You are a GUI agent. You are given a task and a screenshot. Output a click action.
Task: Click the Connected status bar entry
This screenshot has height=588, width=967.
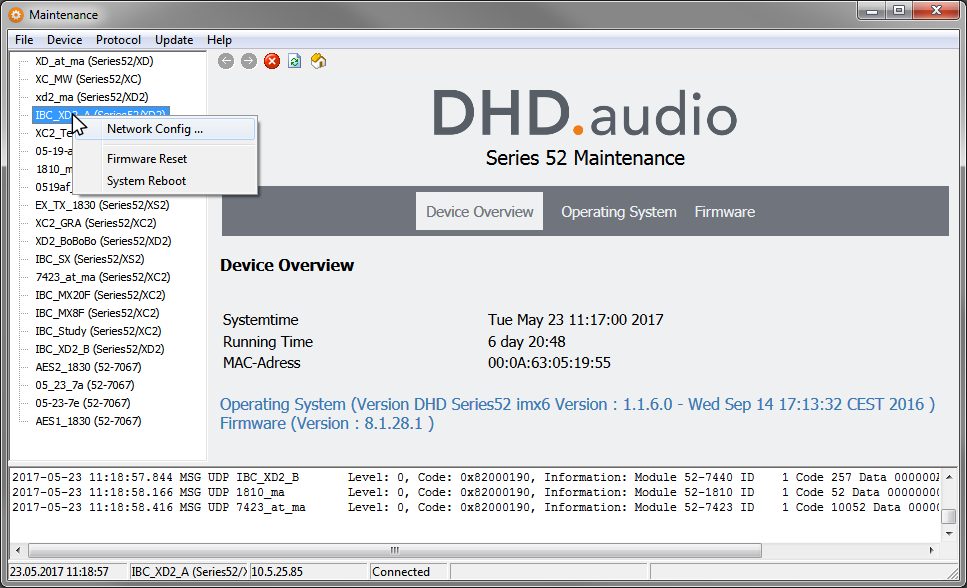[401, 572]
